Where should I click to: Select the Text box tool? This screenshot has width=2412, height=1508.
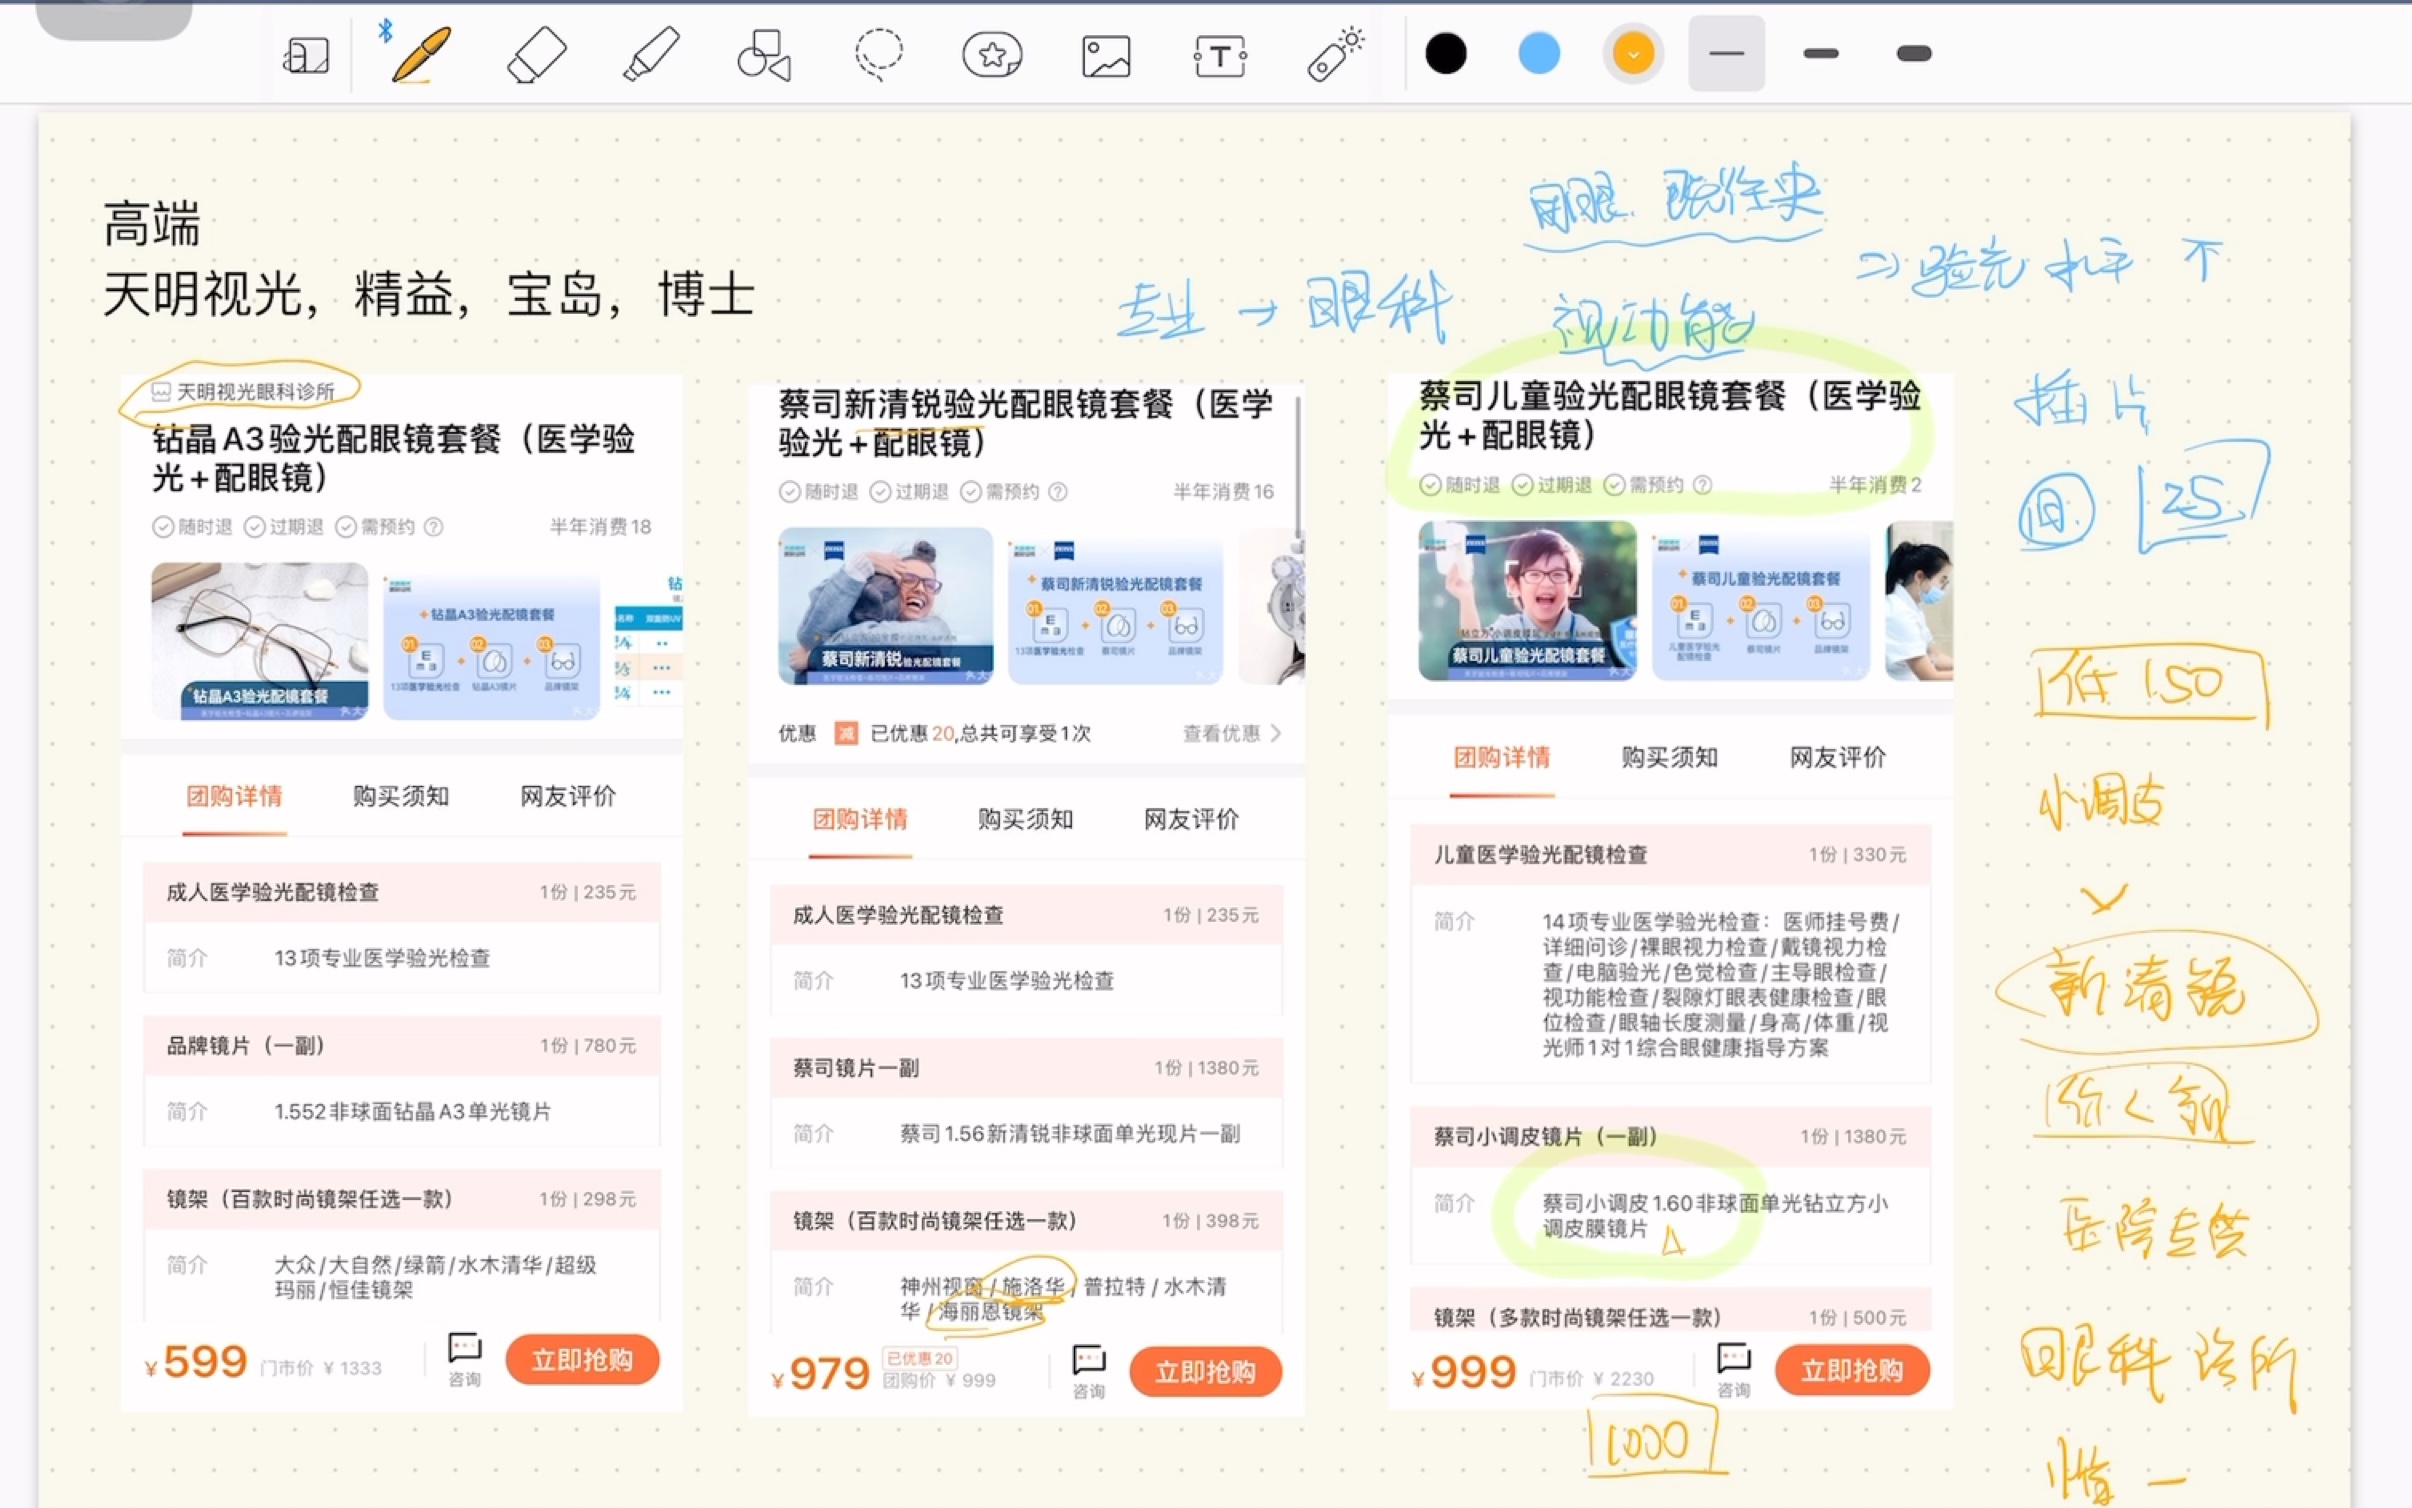pos(1220,56)
